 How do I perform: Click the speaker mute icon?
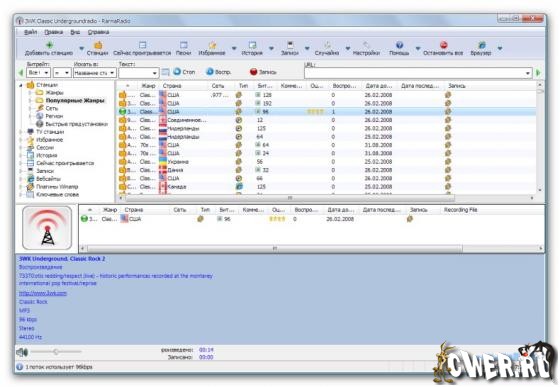coord(22,352)
